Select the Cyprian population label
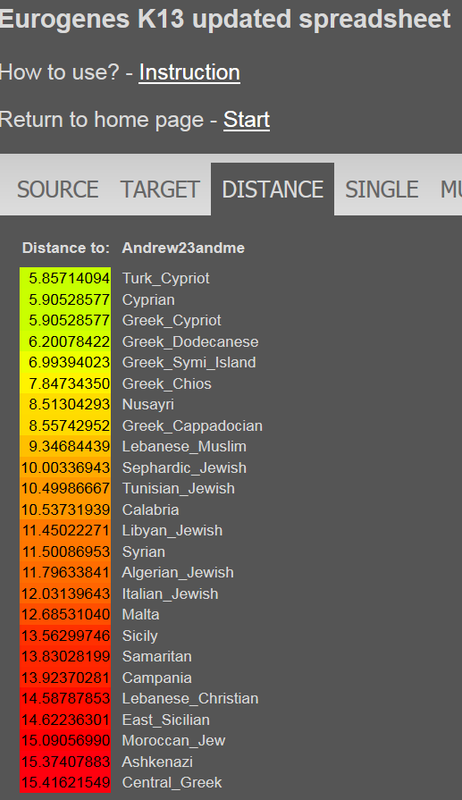The image size is (462, 800). (x=148, y=299)
